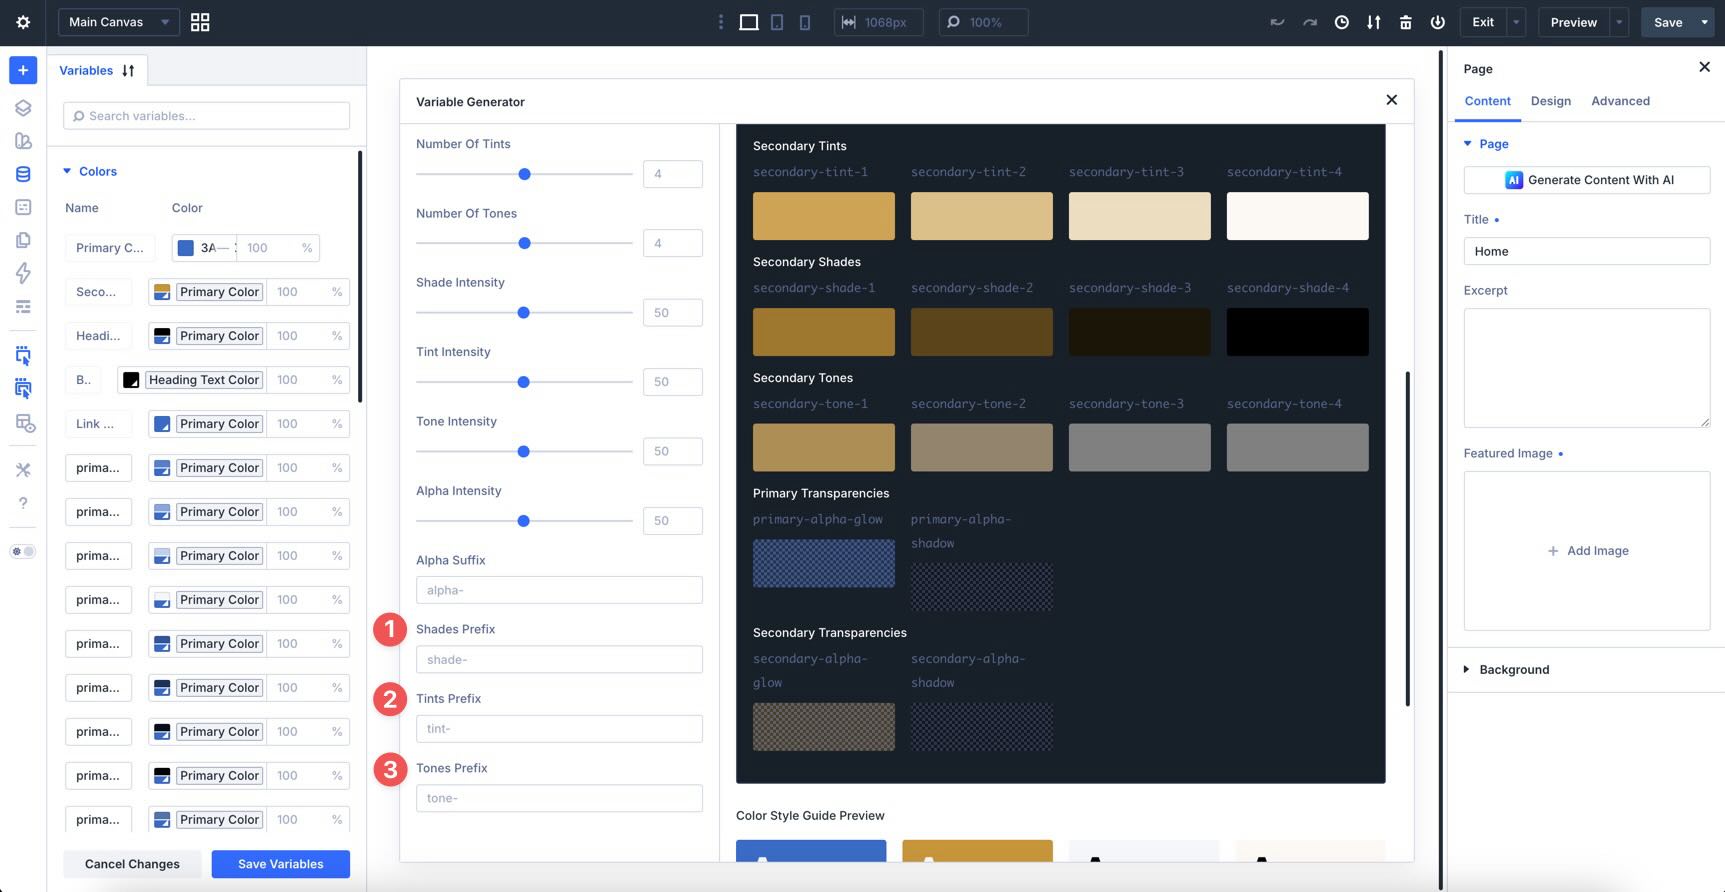The image size is (1725, 892).
Task: Click the primary-alpha-glow swatch
Action: (x=823, y=563)
